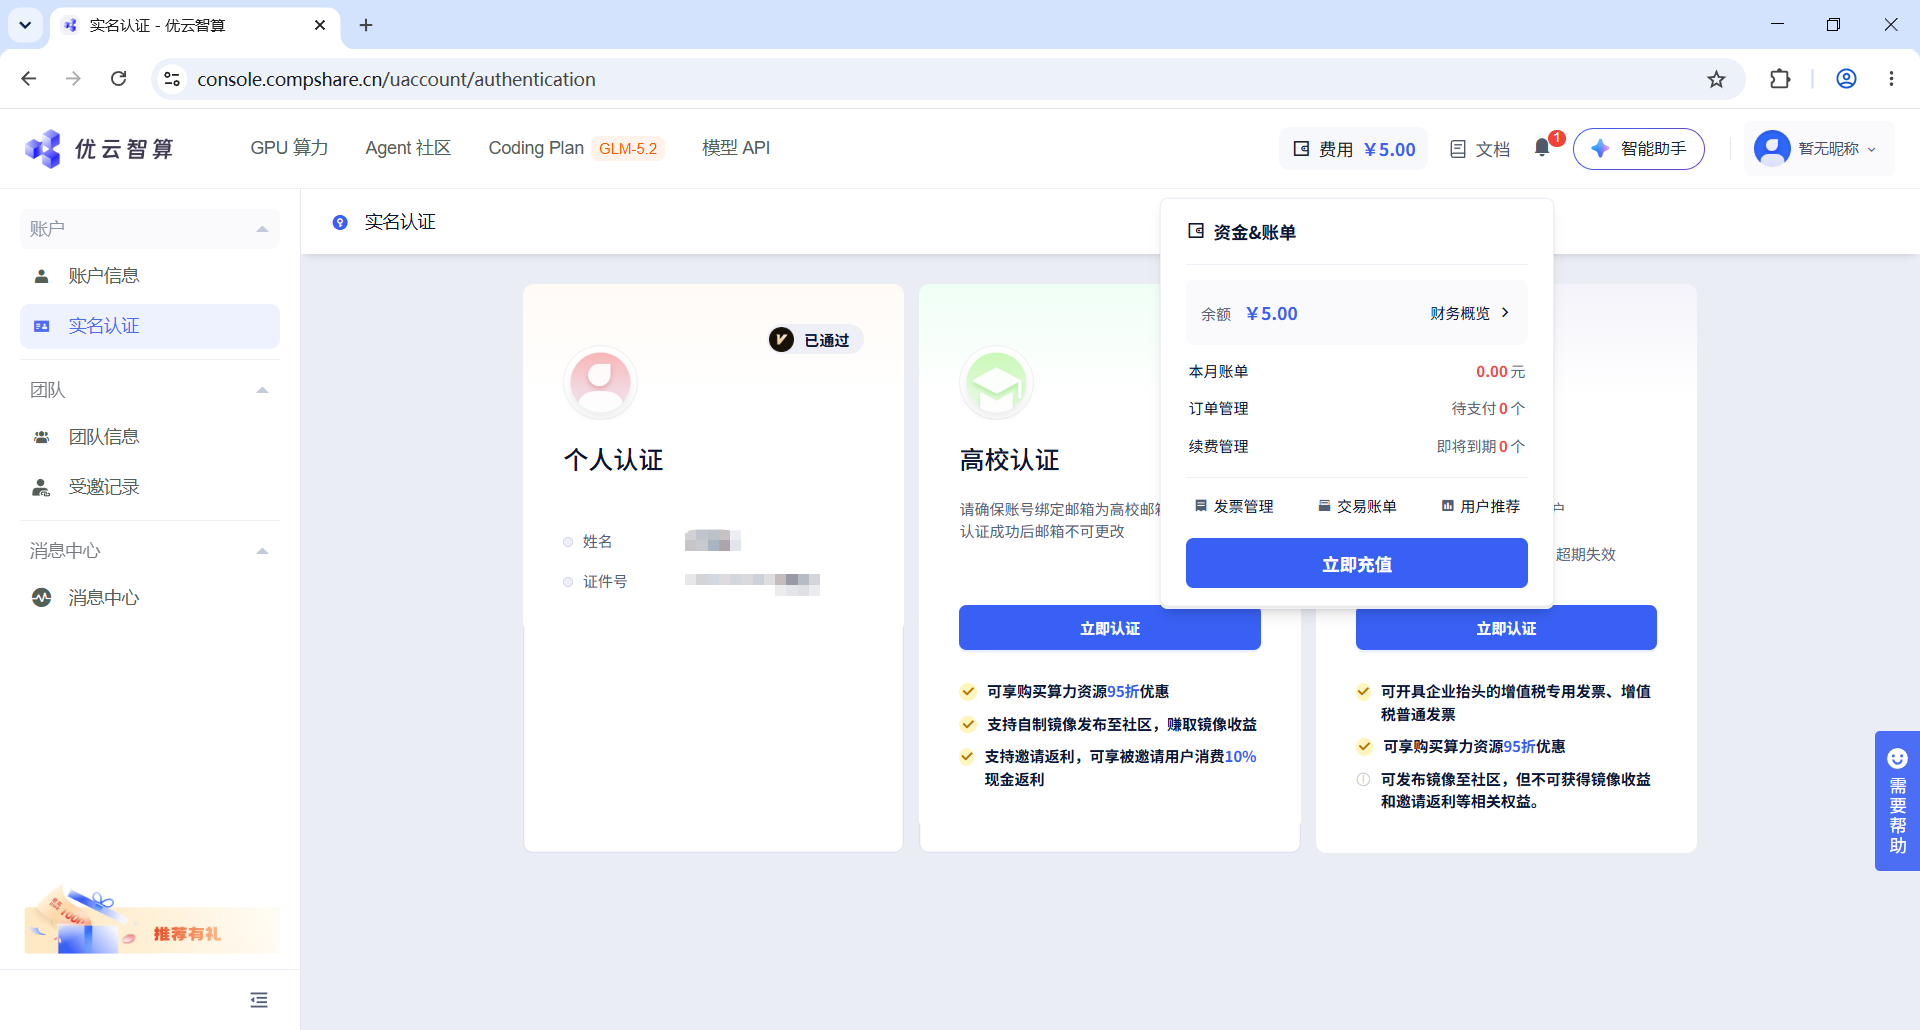The image size is (1920, 1030).
Task: Click the user avatar icon
Action: 1772,148
